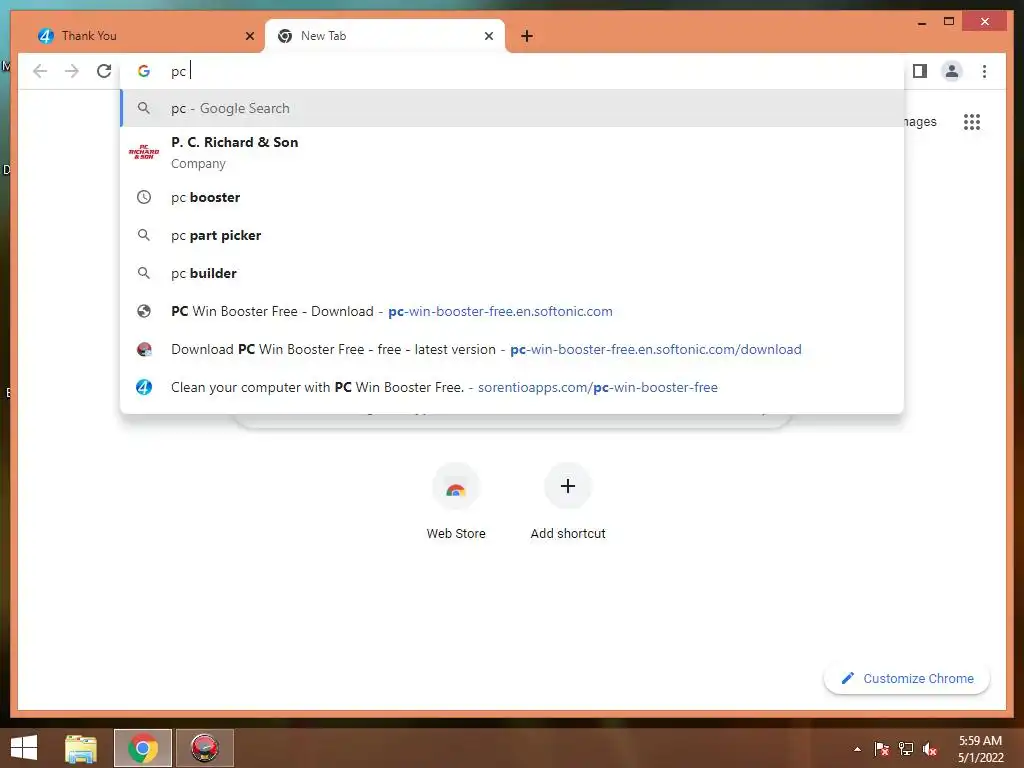The width and height of the screenshot is (1024, 768).
Task: Click the P. C. Richard & Son logo icon
Action: (144, 152)
